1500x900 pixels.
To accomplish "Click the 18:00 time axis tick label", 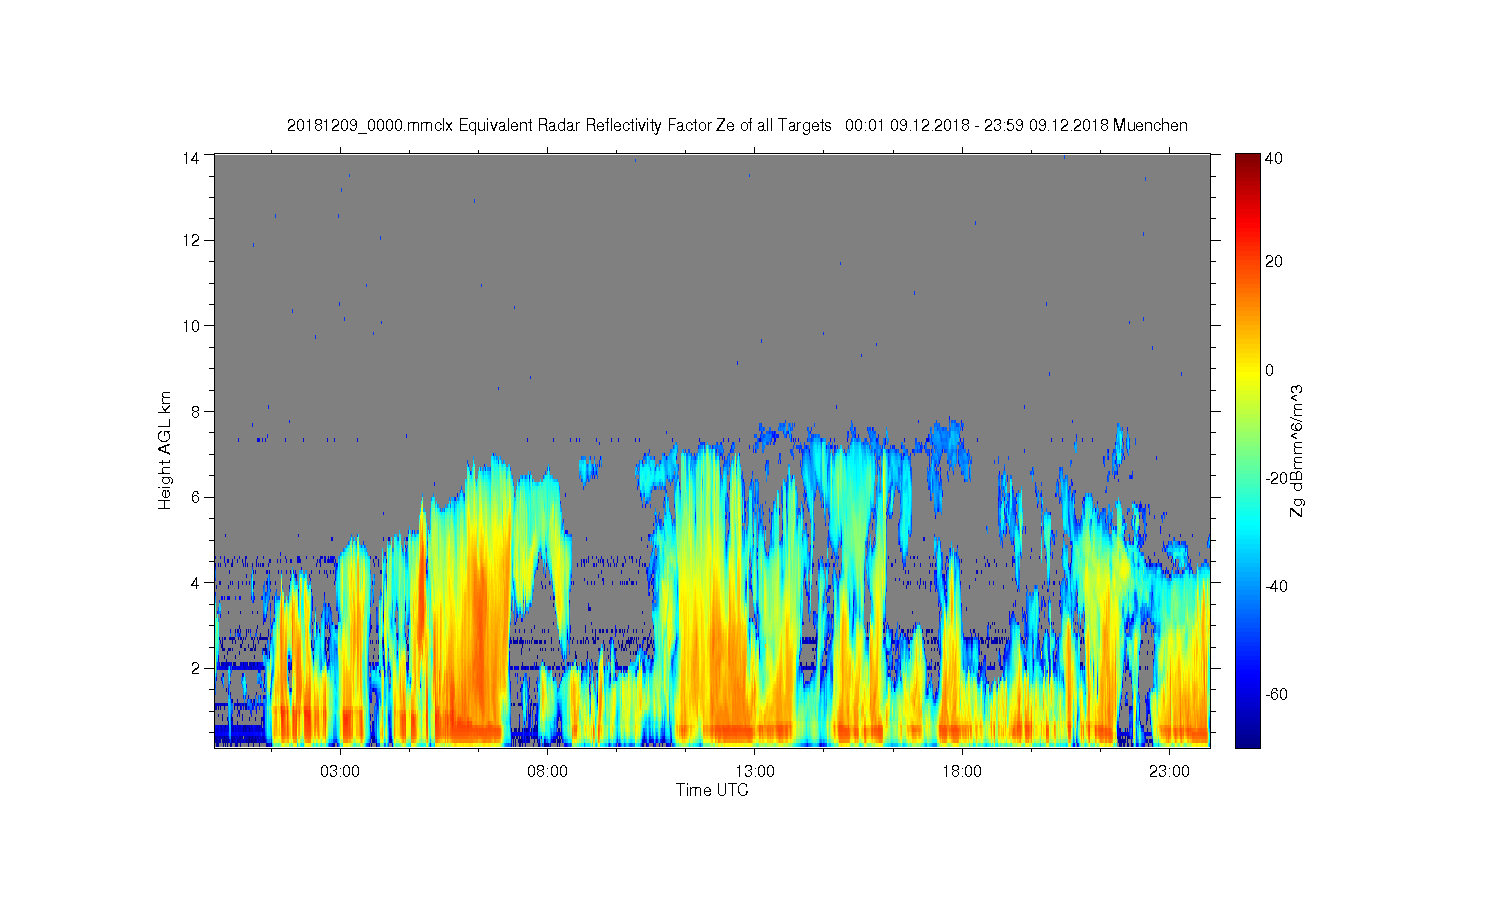I will pos(962,771).
